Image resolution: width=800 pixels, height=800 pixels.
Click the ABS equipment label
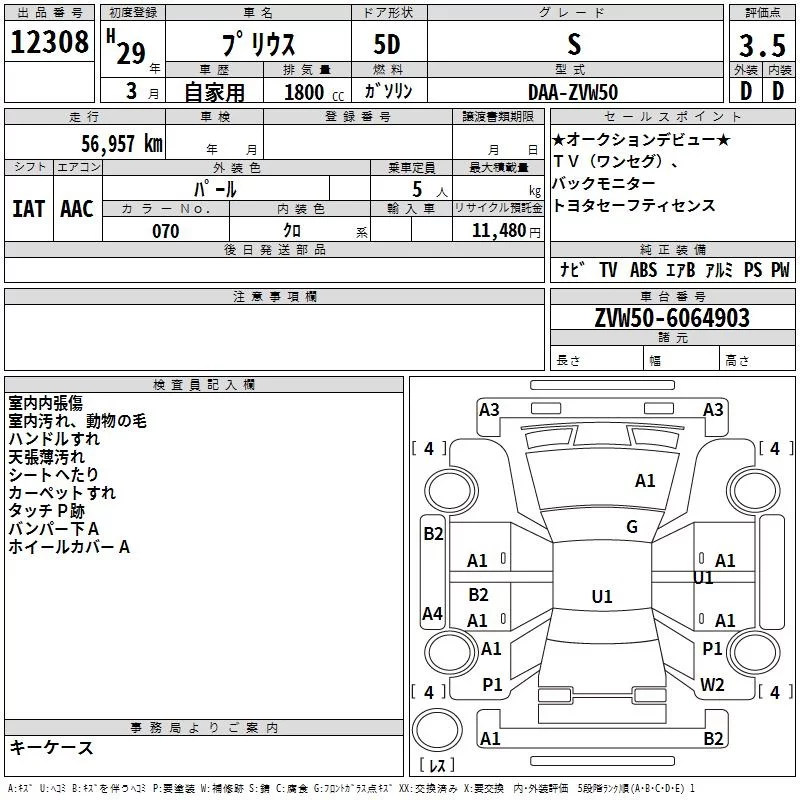pos(643,270)
